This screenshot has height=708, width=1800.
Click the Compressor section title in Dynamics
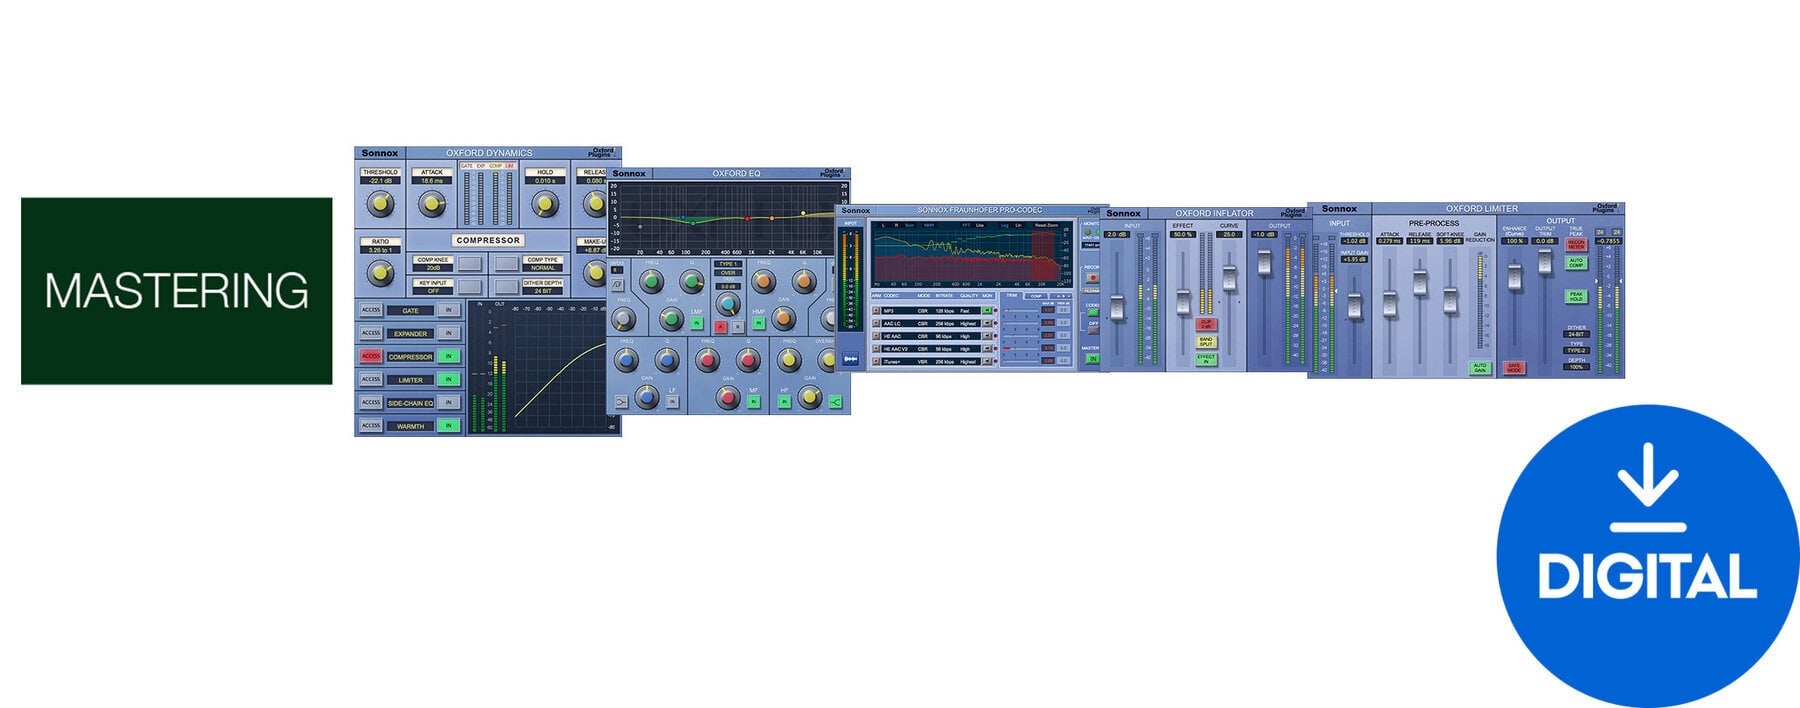488,240
